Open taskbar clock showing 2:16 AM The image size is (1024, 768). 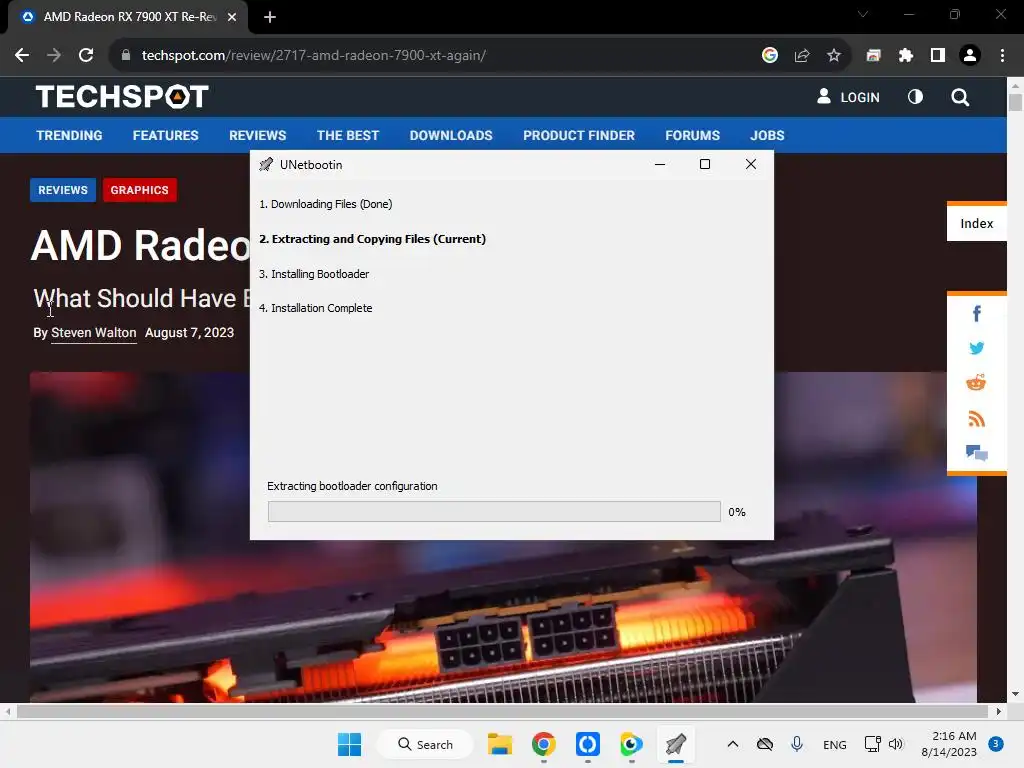[949, 744]
